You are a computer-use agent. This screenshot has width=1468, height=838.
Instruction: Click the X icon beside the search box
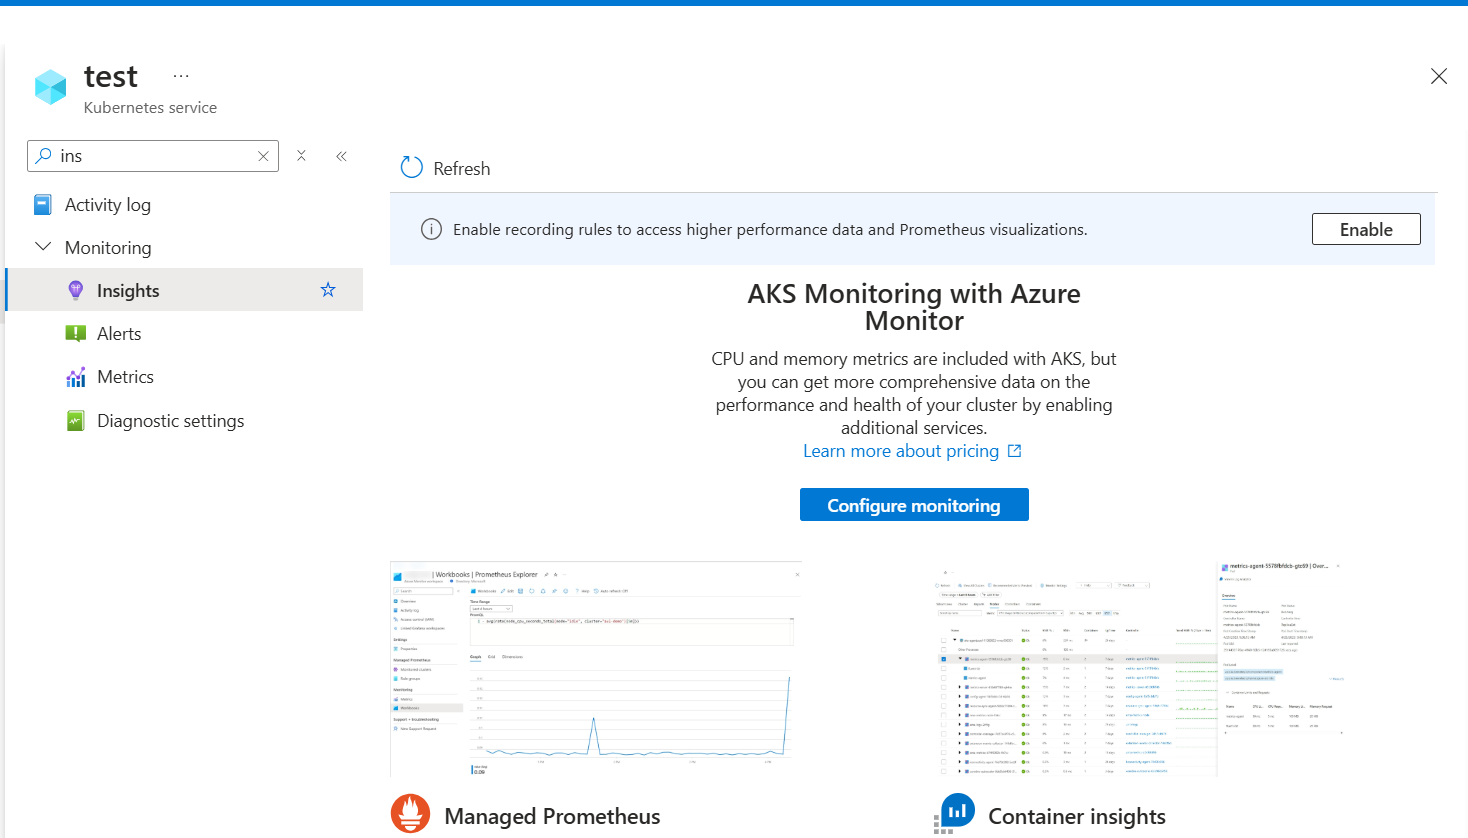point(301,155)
